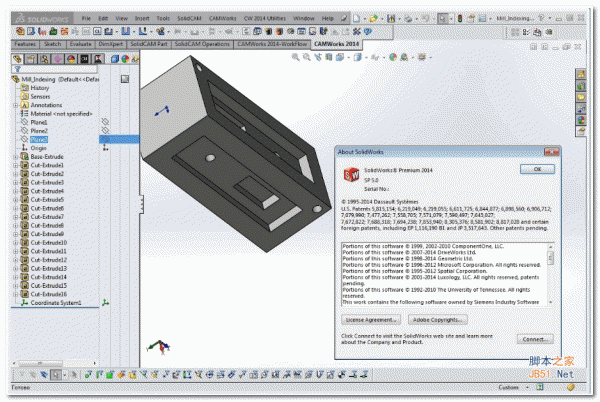Open the PropertyManager tab icon
Viewport: 600px width, 402px height.
pyautogui.click(x=31, y=59)
